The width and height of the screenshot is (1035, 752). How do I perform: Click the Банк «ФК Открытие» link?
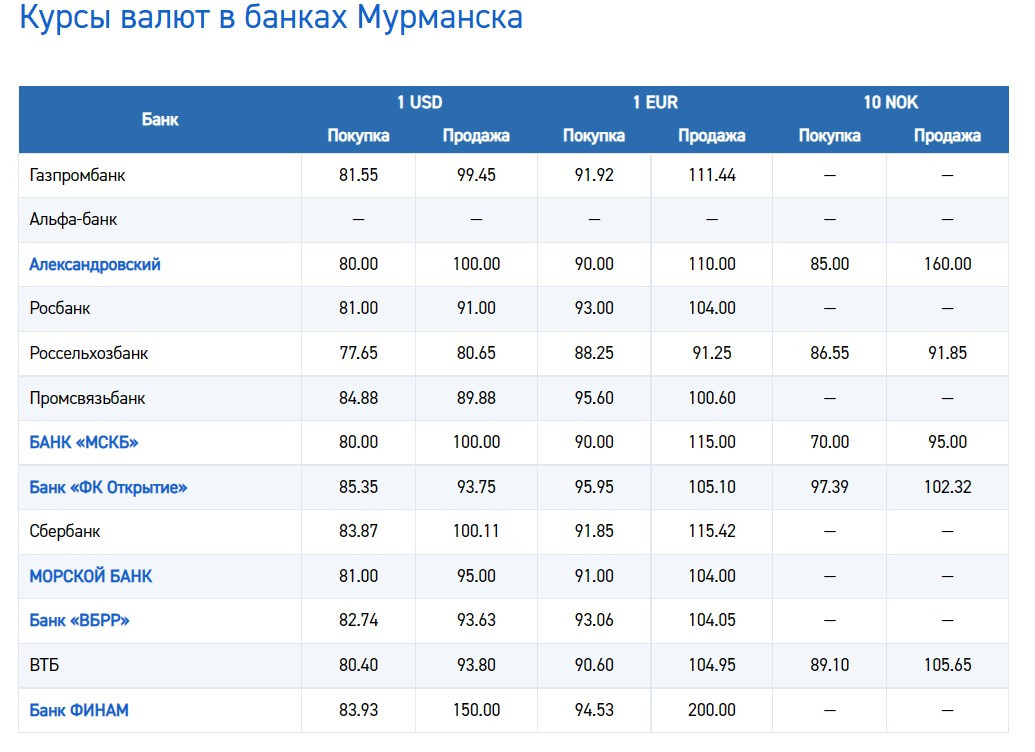coord(108,487)
